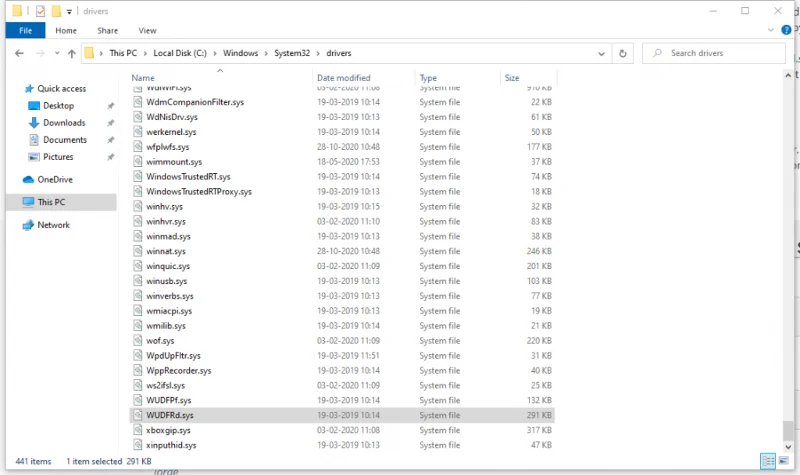
Task: Click the wof.sys file icon
Action: [x=137, y=341]
